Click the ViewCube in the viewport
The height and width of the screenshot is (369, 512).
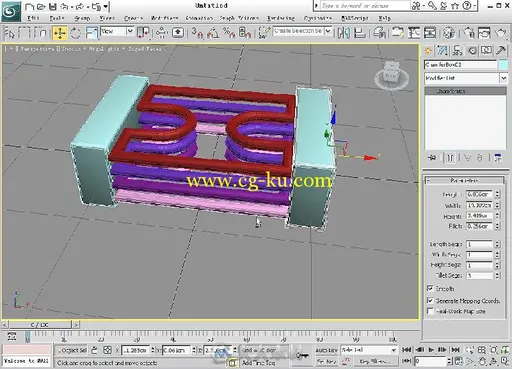[391, 75]
